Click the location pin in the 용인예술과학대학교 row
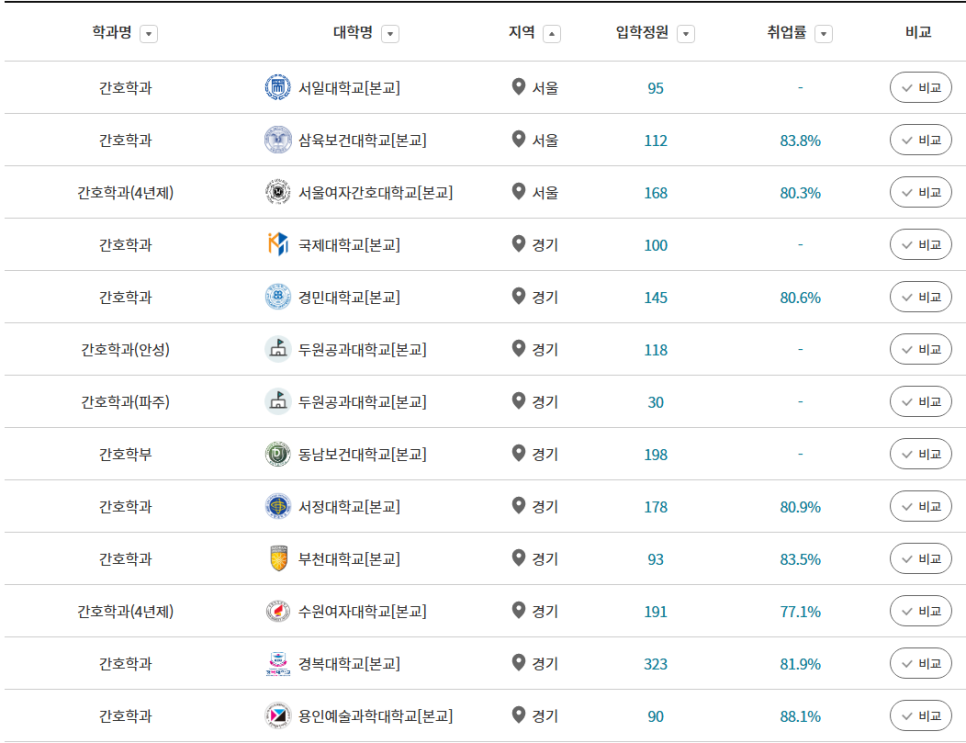The width and height of the screenshot is (966, 743). point(519,715)
